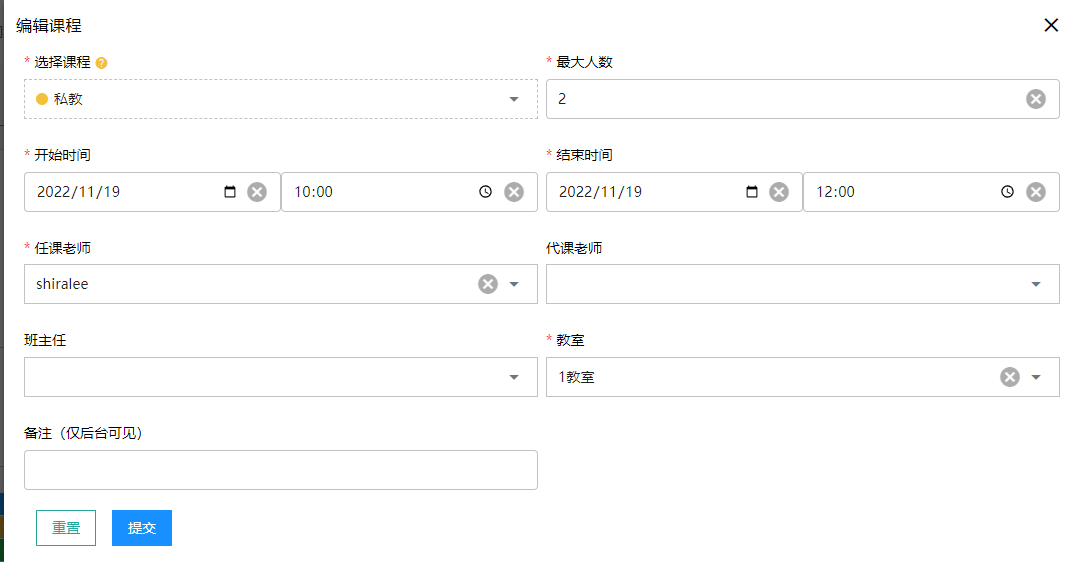Open calendar picker for 结束时间 date
Image resolution: width=1085 pixels, height=562 pixels.
(x=753, y=192)
